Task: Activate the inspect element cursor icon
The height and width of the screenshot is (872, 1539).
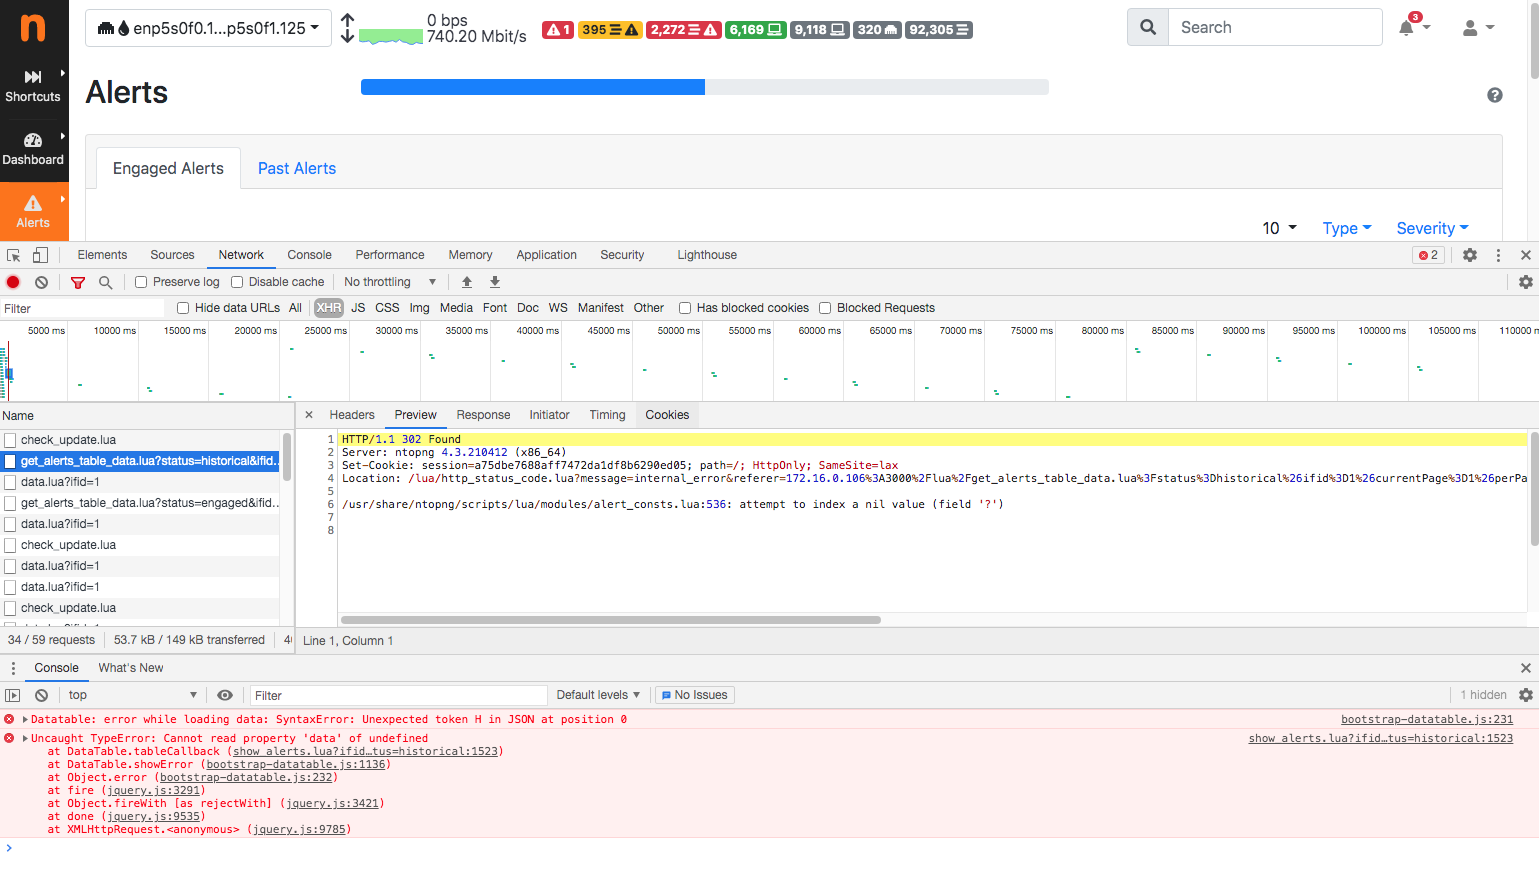Action: click(13, 255)
